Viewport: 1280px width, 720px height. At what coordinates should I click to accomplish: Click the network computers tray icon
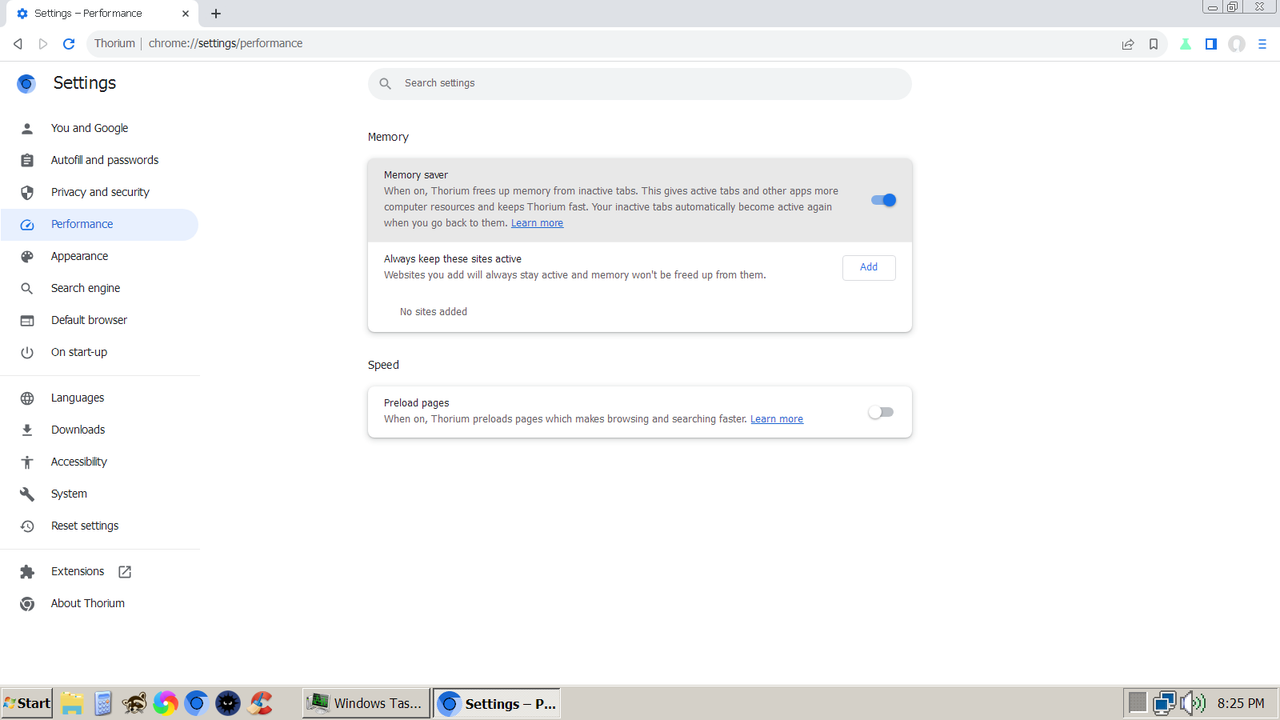click(1164, 703)
